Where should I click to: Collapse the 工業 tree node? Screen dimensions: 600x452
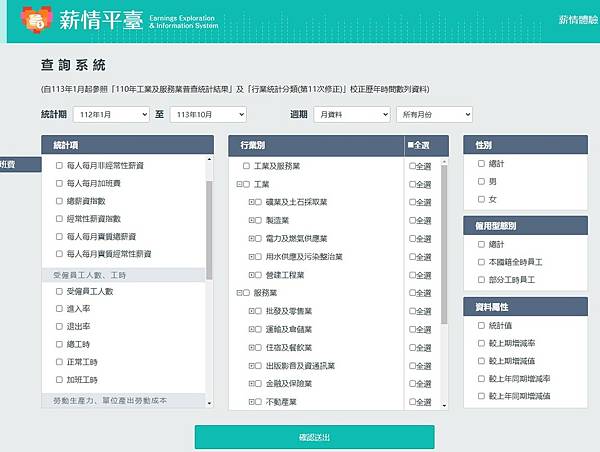pos(239,184)
